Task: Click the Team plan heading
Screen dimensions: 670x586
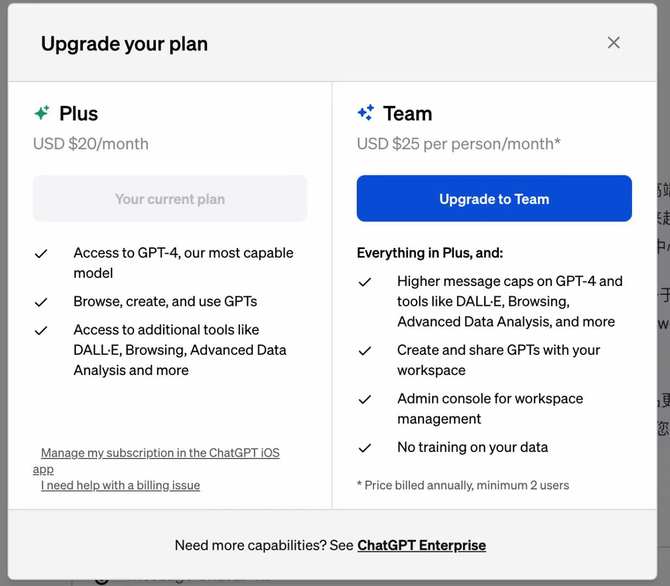Action: 407,113
